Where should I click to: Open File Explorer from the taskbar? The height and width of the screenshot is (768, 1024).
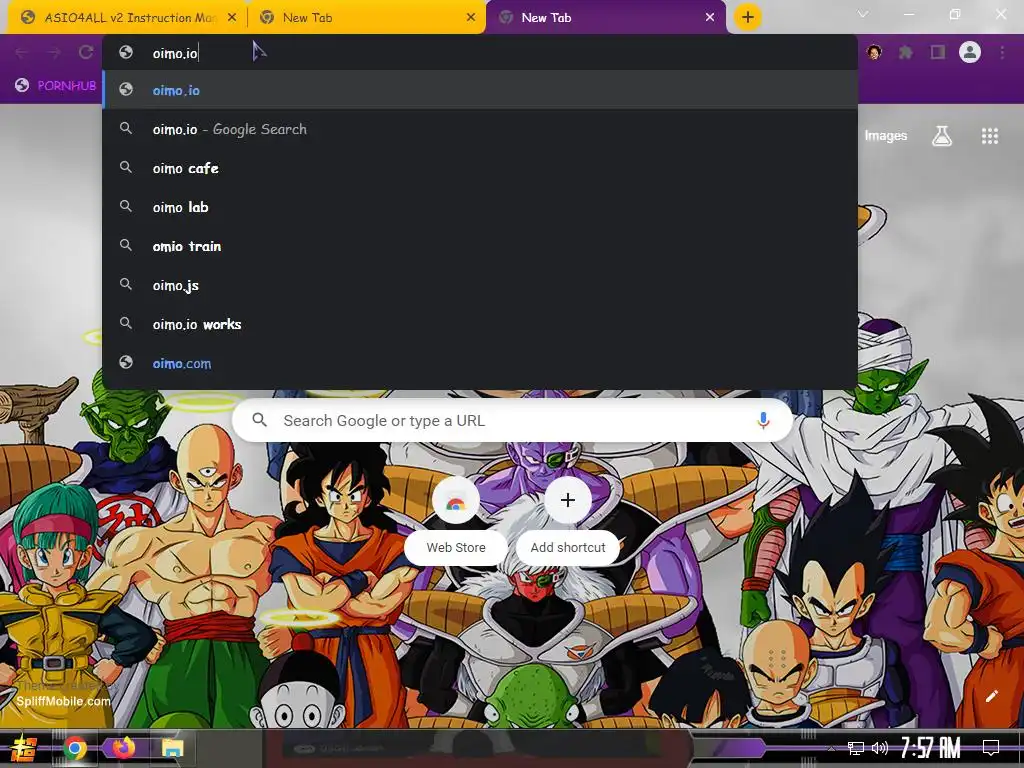(172, 748)
